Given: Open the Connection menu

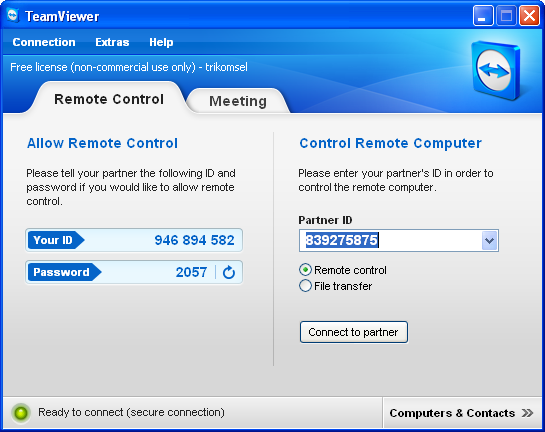Looking at the screenshot, I should coord(44,42).
